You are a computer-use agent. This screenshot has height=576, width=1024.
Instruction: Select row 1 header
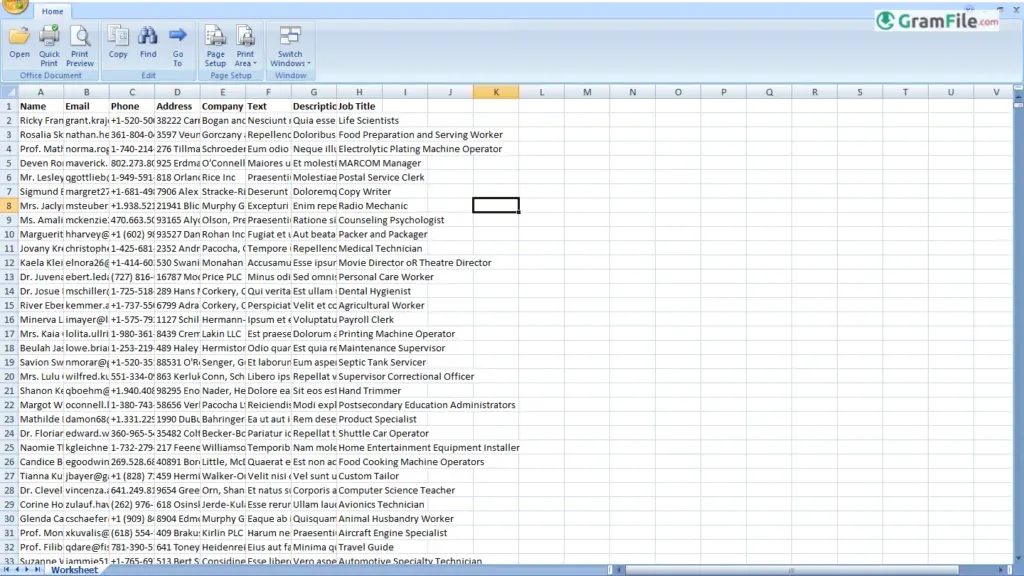tap(8, 106)
